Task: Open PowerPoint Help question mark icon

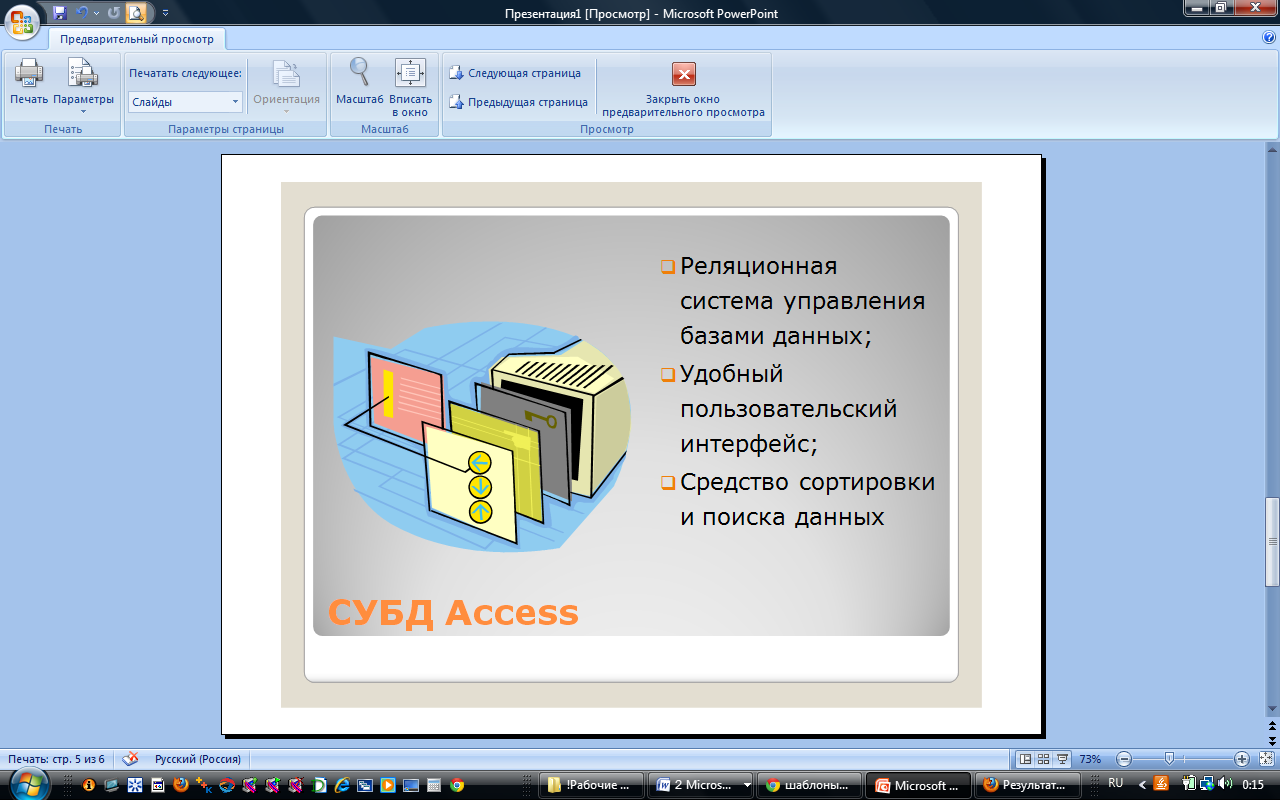Action: [x=1269, y=37]
